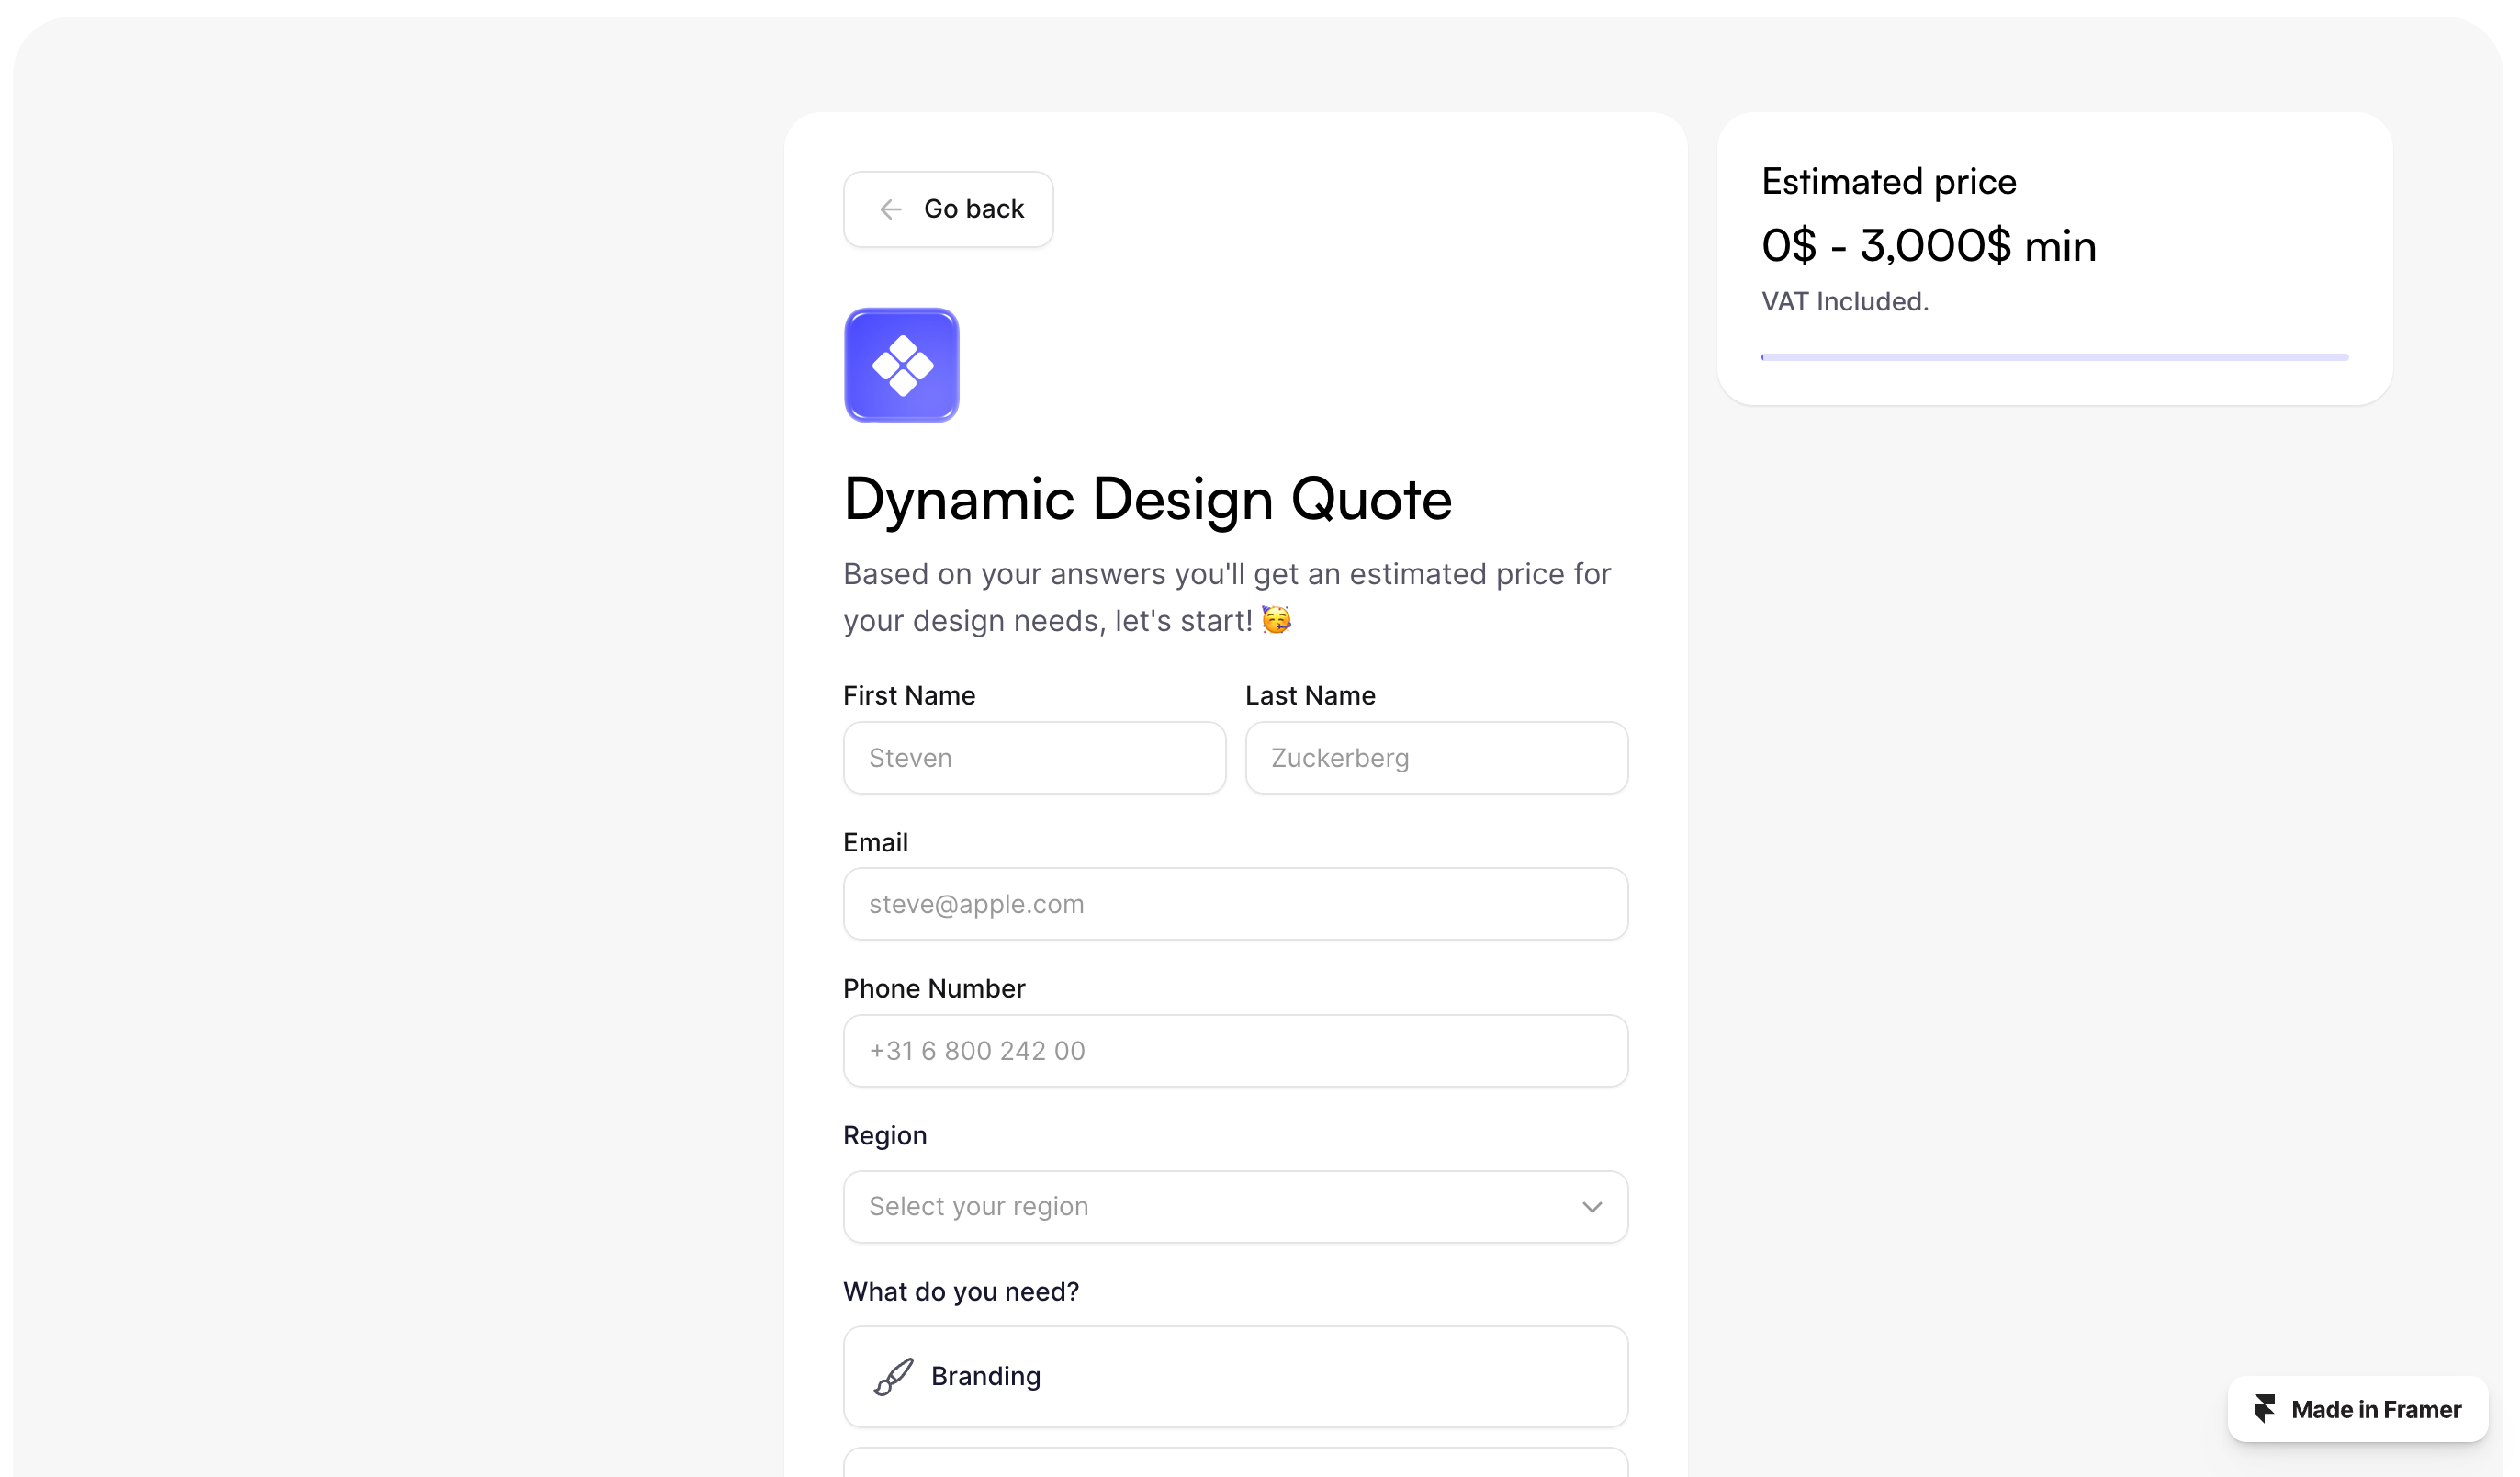Open the Made in Framer badge link
This screenshot has height=1477, width=2520.
pos(2357,1409)
